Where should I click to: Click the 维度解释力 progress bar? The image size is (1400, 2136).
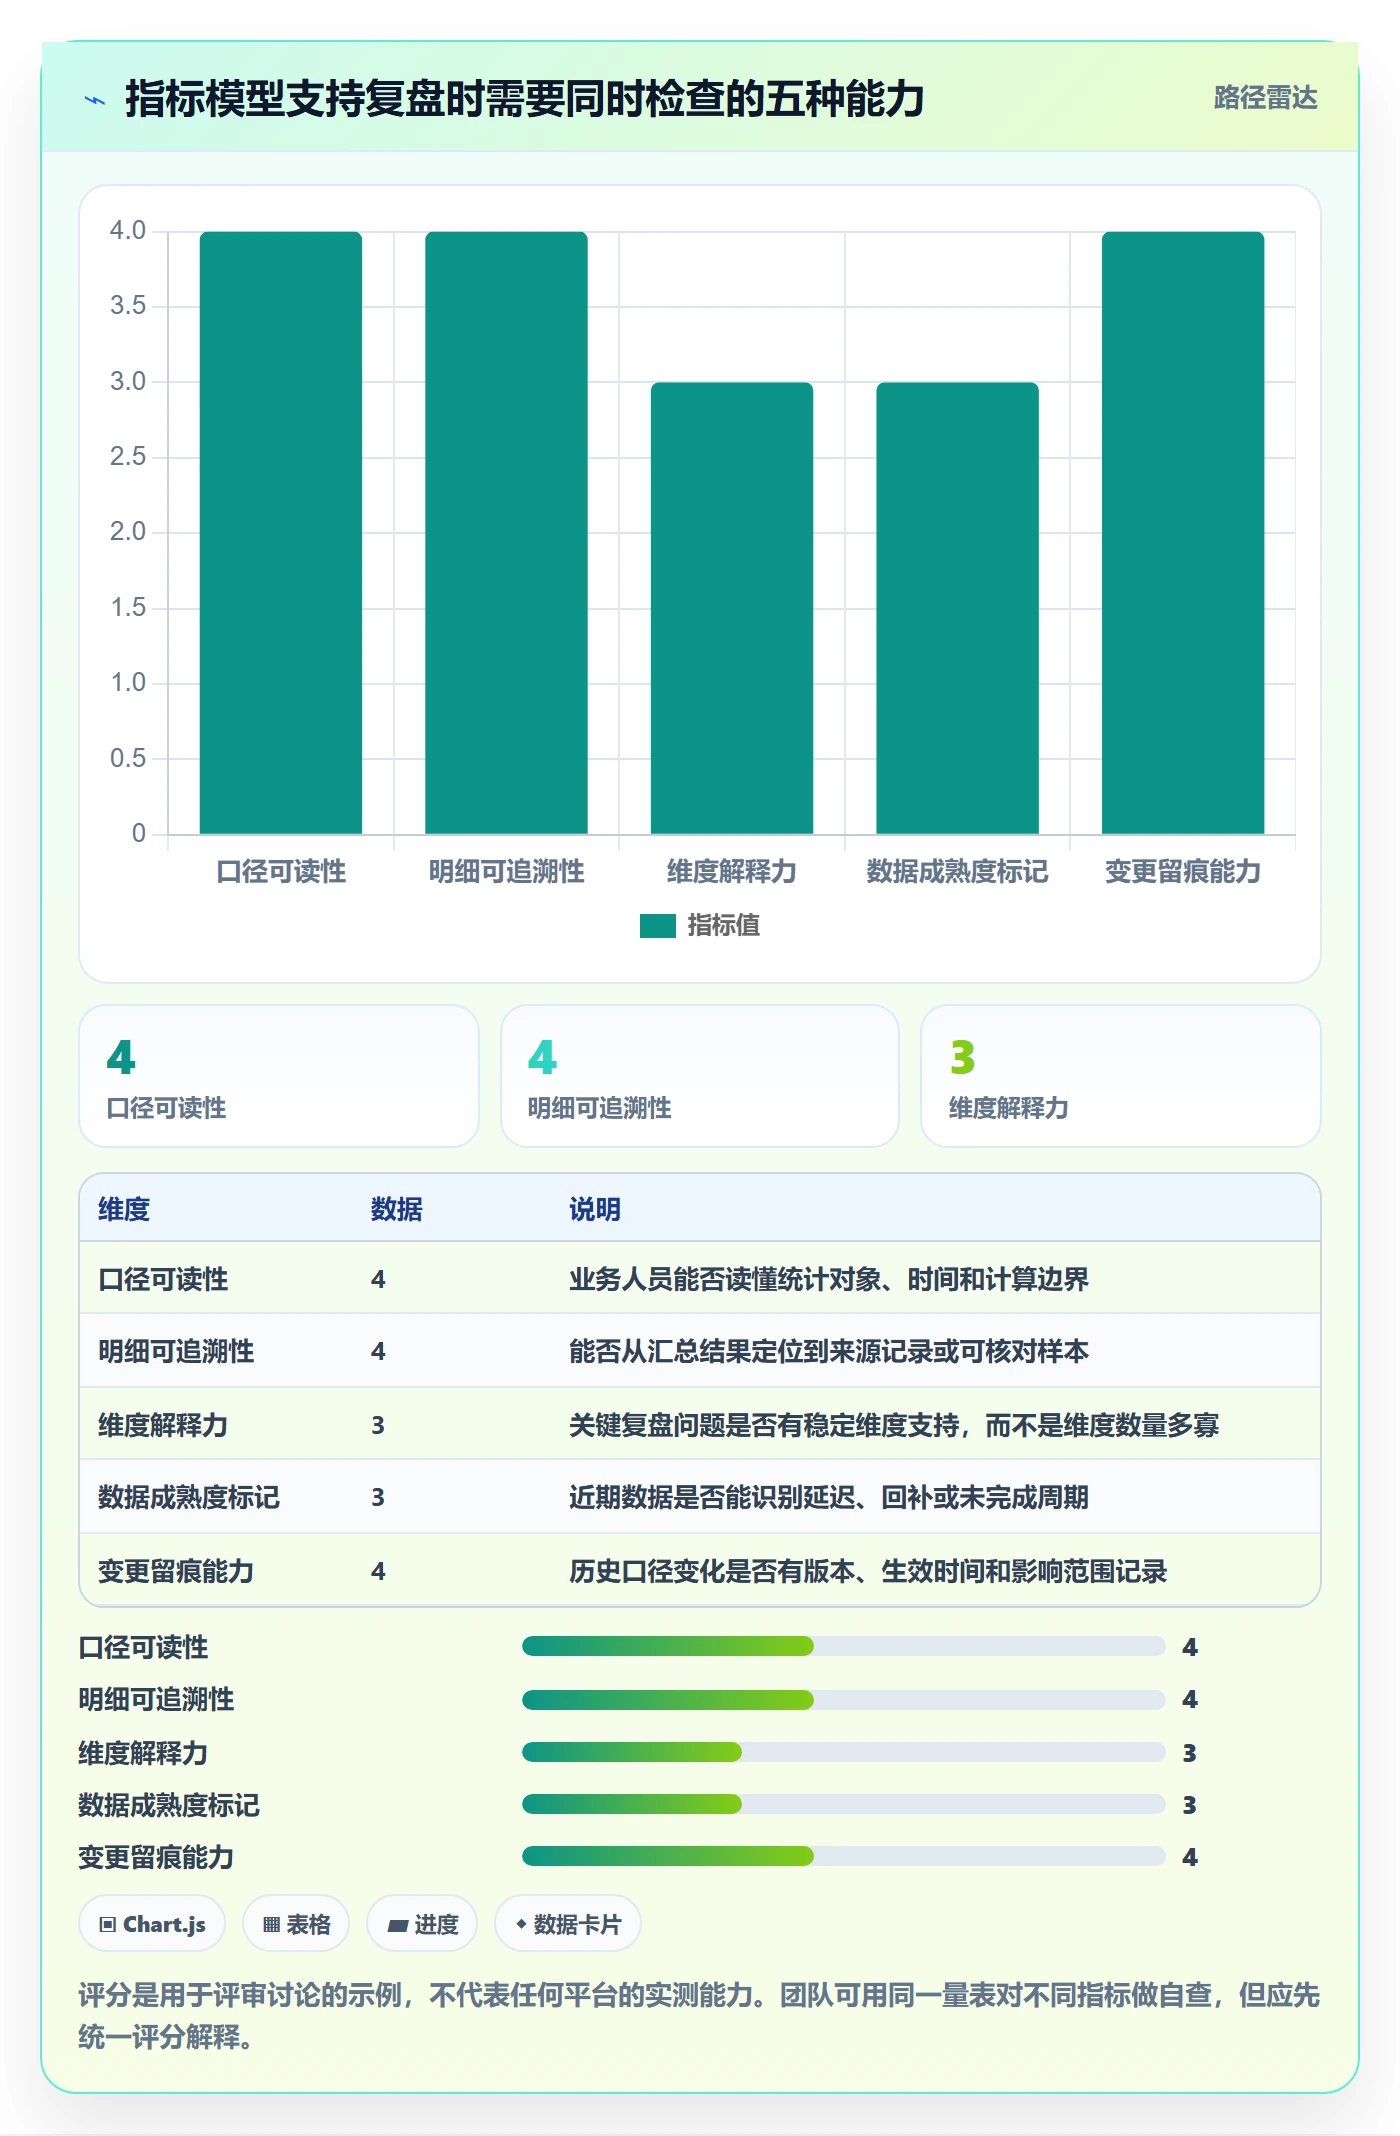[x=843, y=1752]
